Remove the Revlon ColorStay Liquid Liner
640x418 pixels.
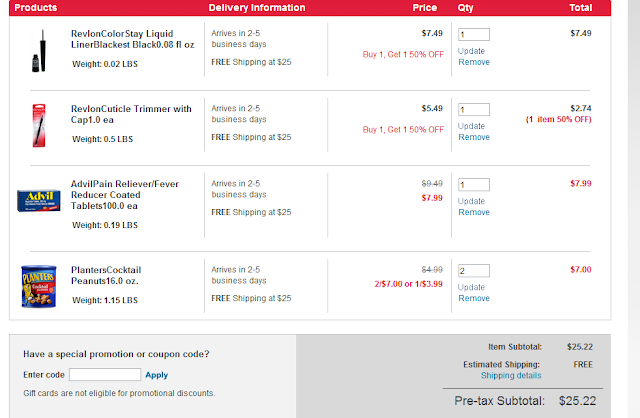[474, 62]
